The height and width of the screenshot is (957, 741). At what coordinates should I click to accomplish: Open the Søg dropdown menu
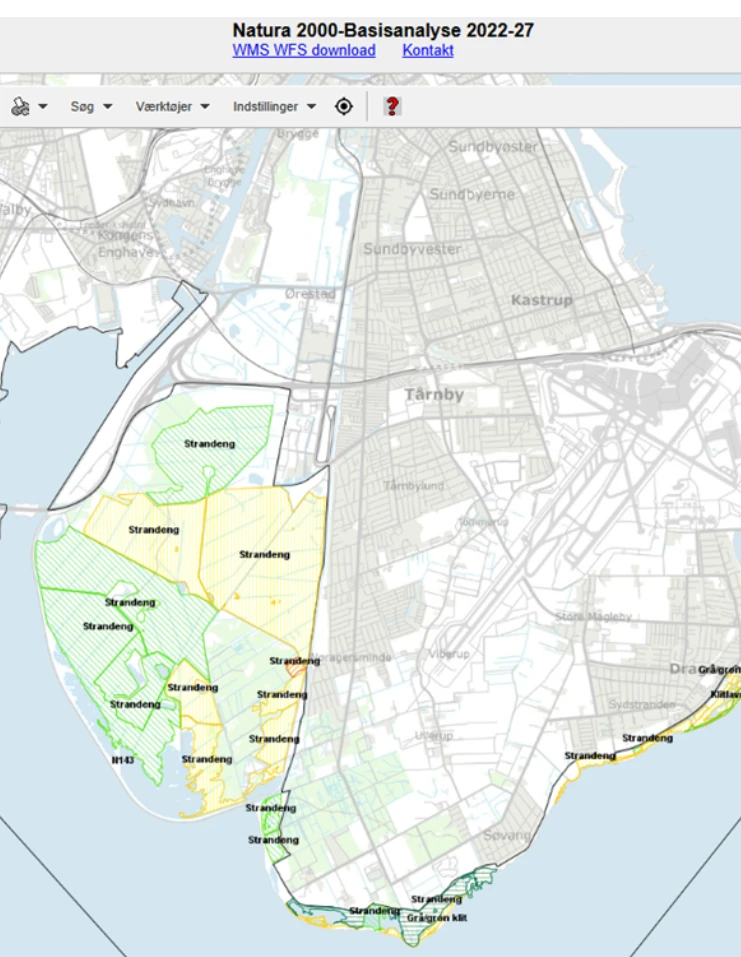click(x=91, y=107)
